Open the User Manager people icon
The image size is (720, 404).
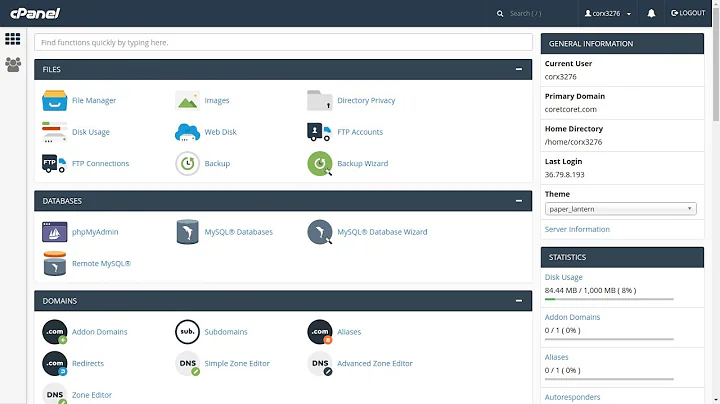click(13, 64)
